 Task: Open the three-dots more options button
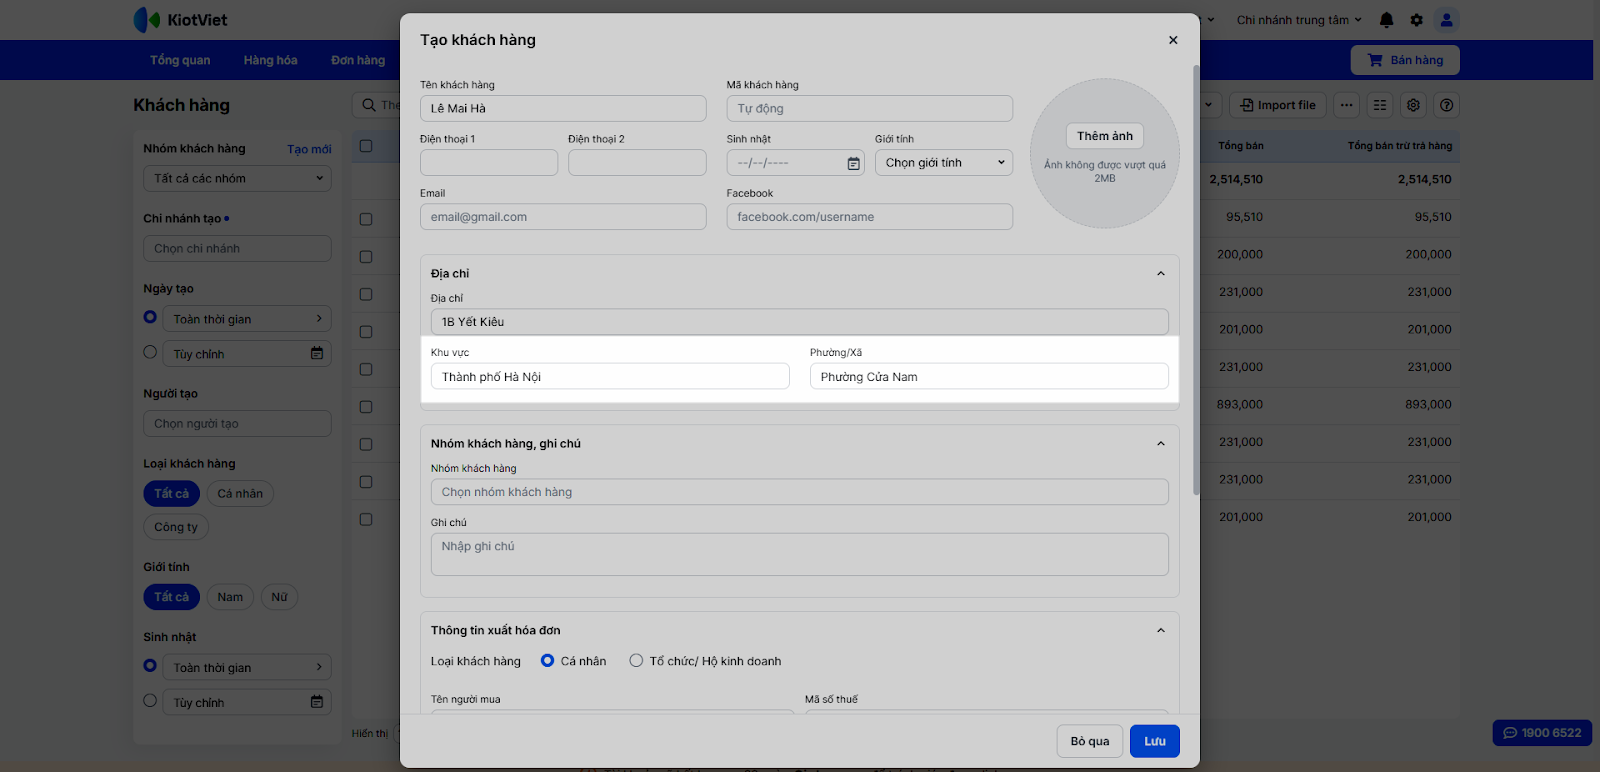(1346, 105)
